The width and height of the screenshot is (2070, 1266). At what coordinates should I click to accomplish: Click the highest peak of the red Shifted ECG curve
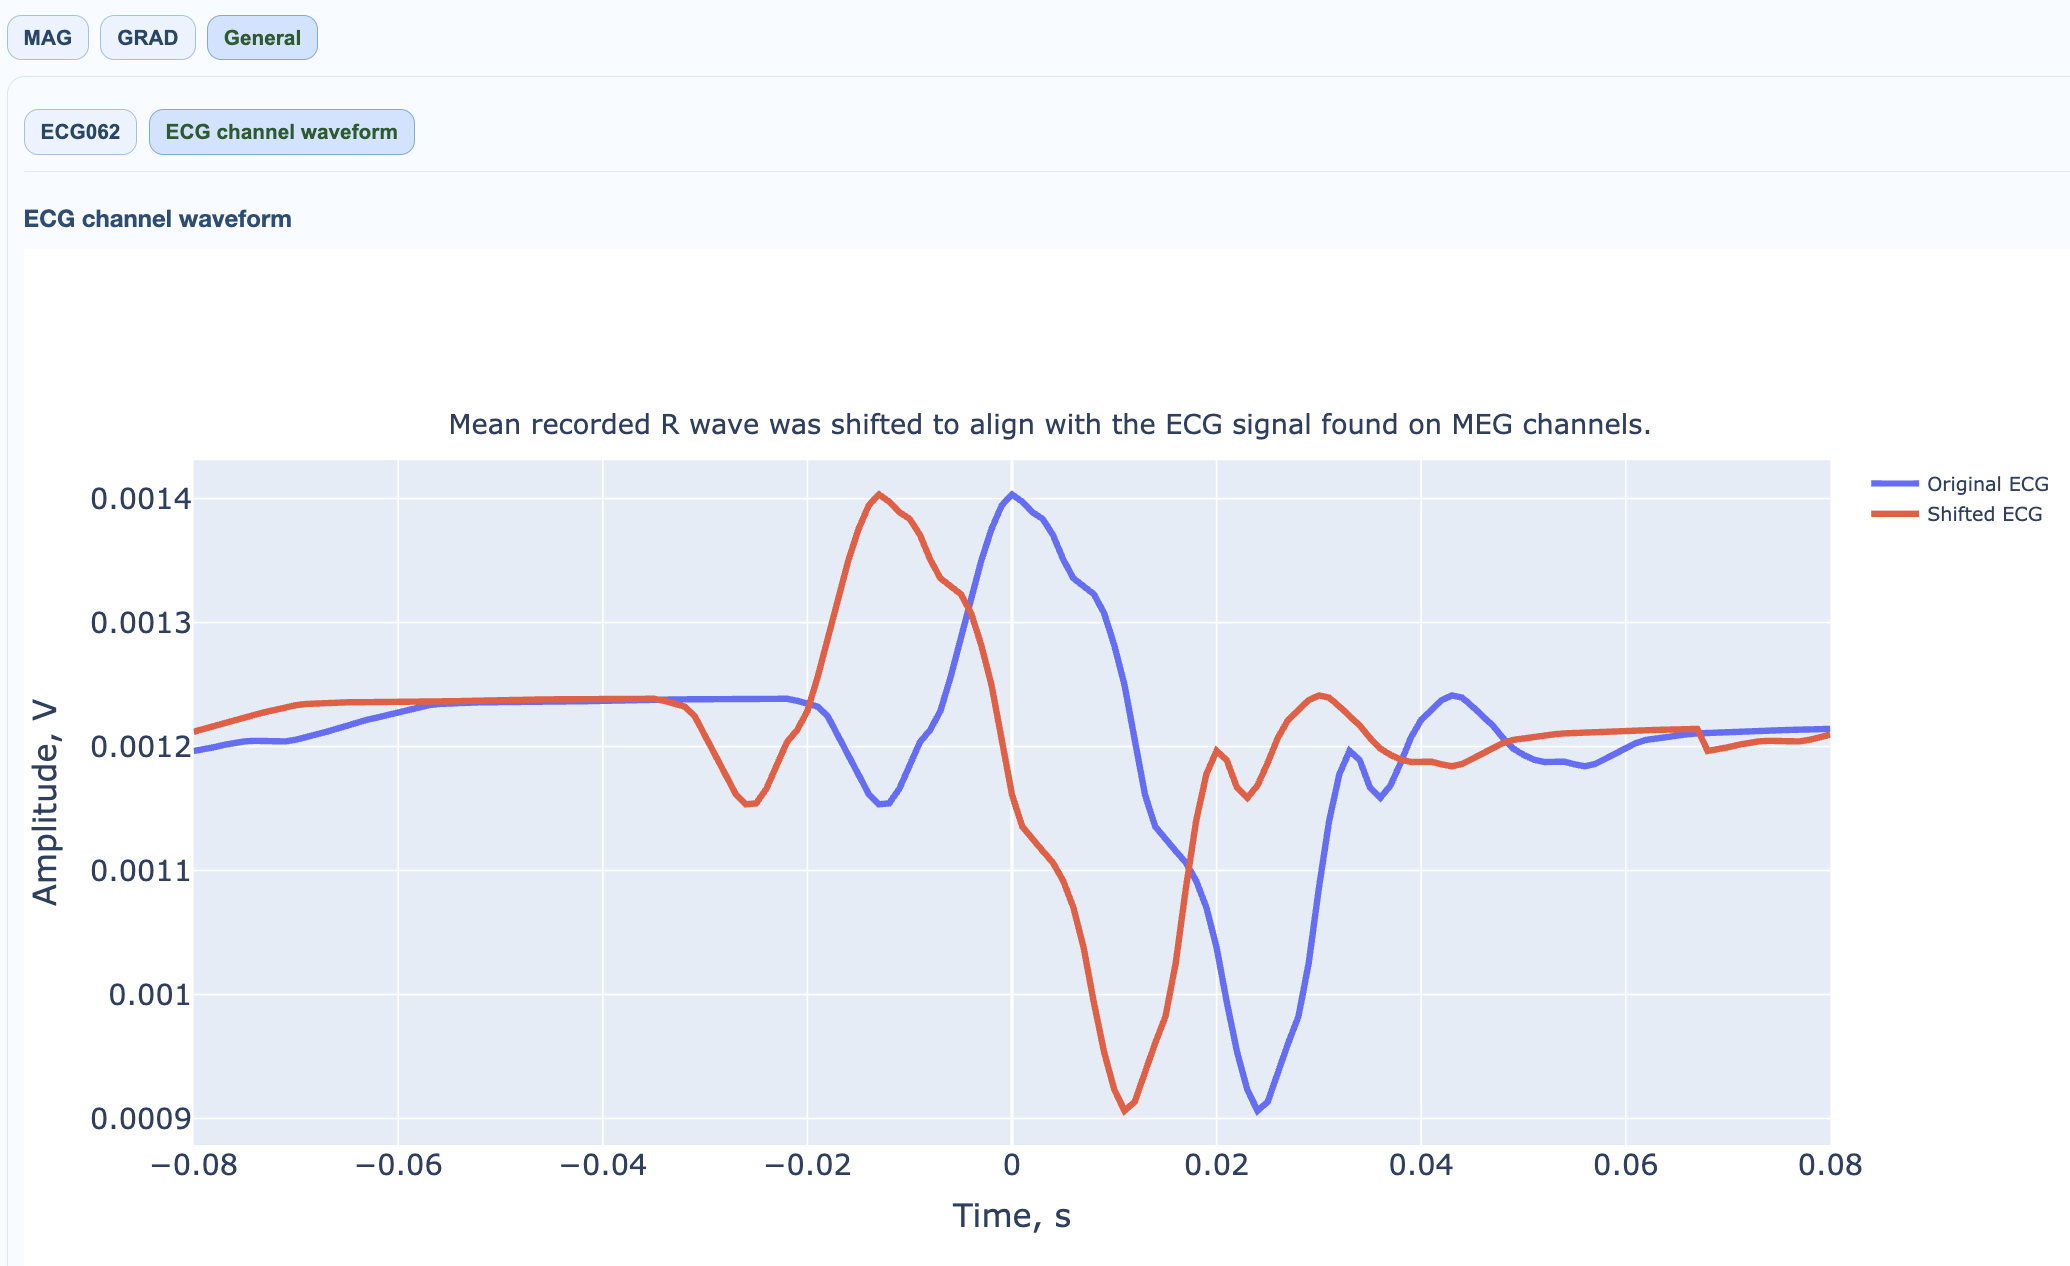point(879,494)
